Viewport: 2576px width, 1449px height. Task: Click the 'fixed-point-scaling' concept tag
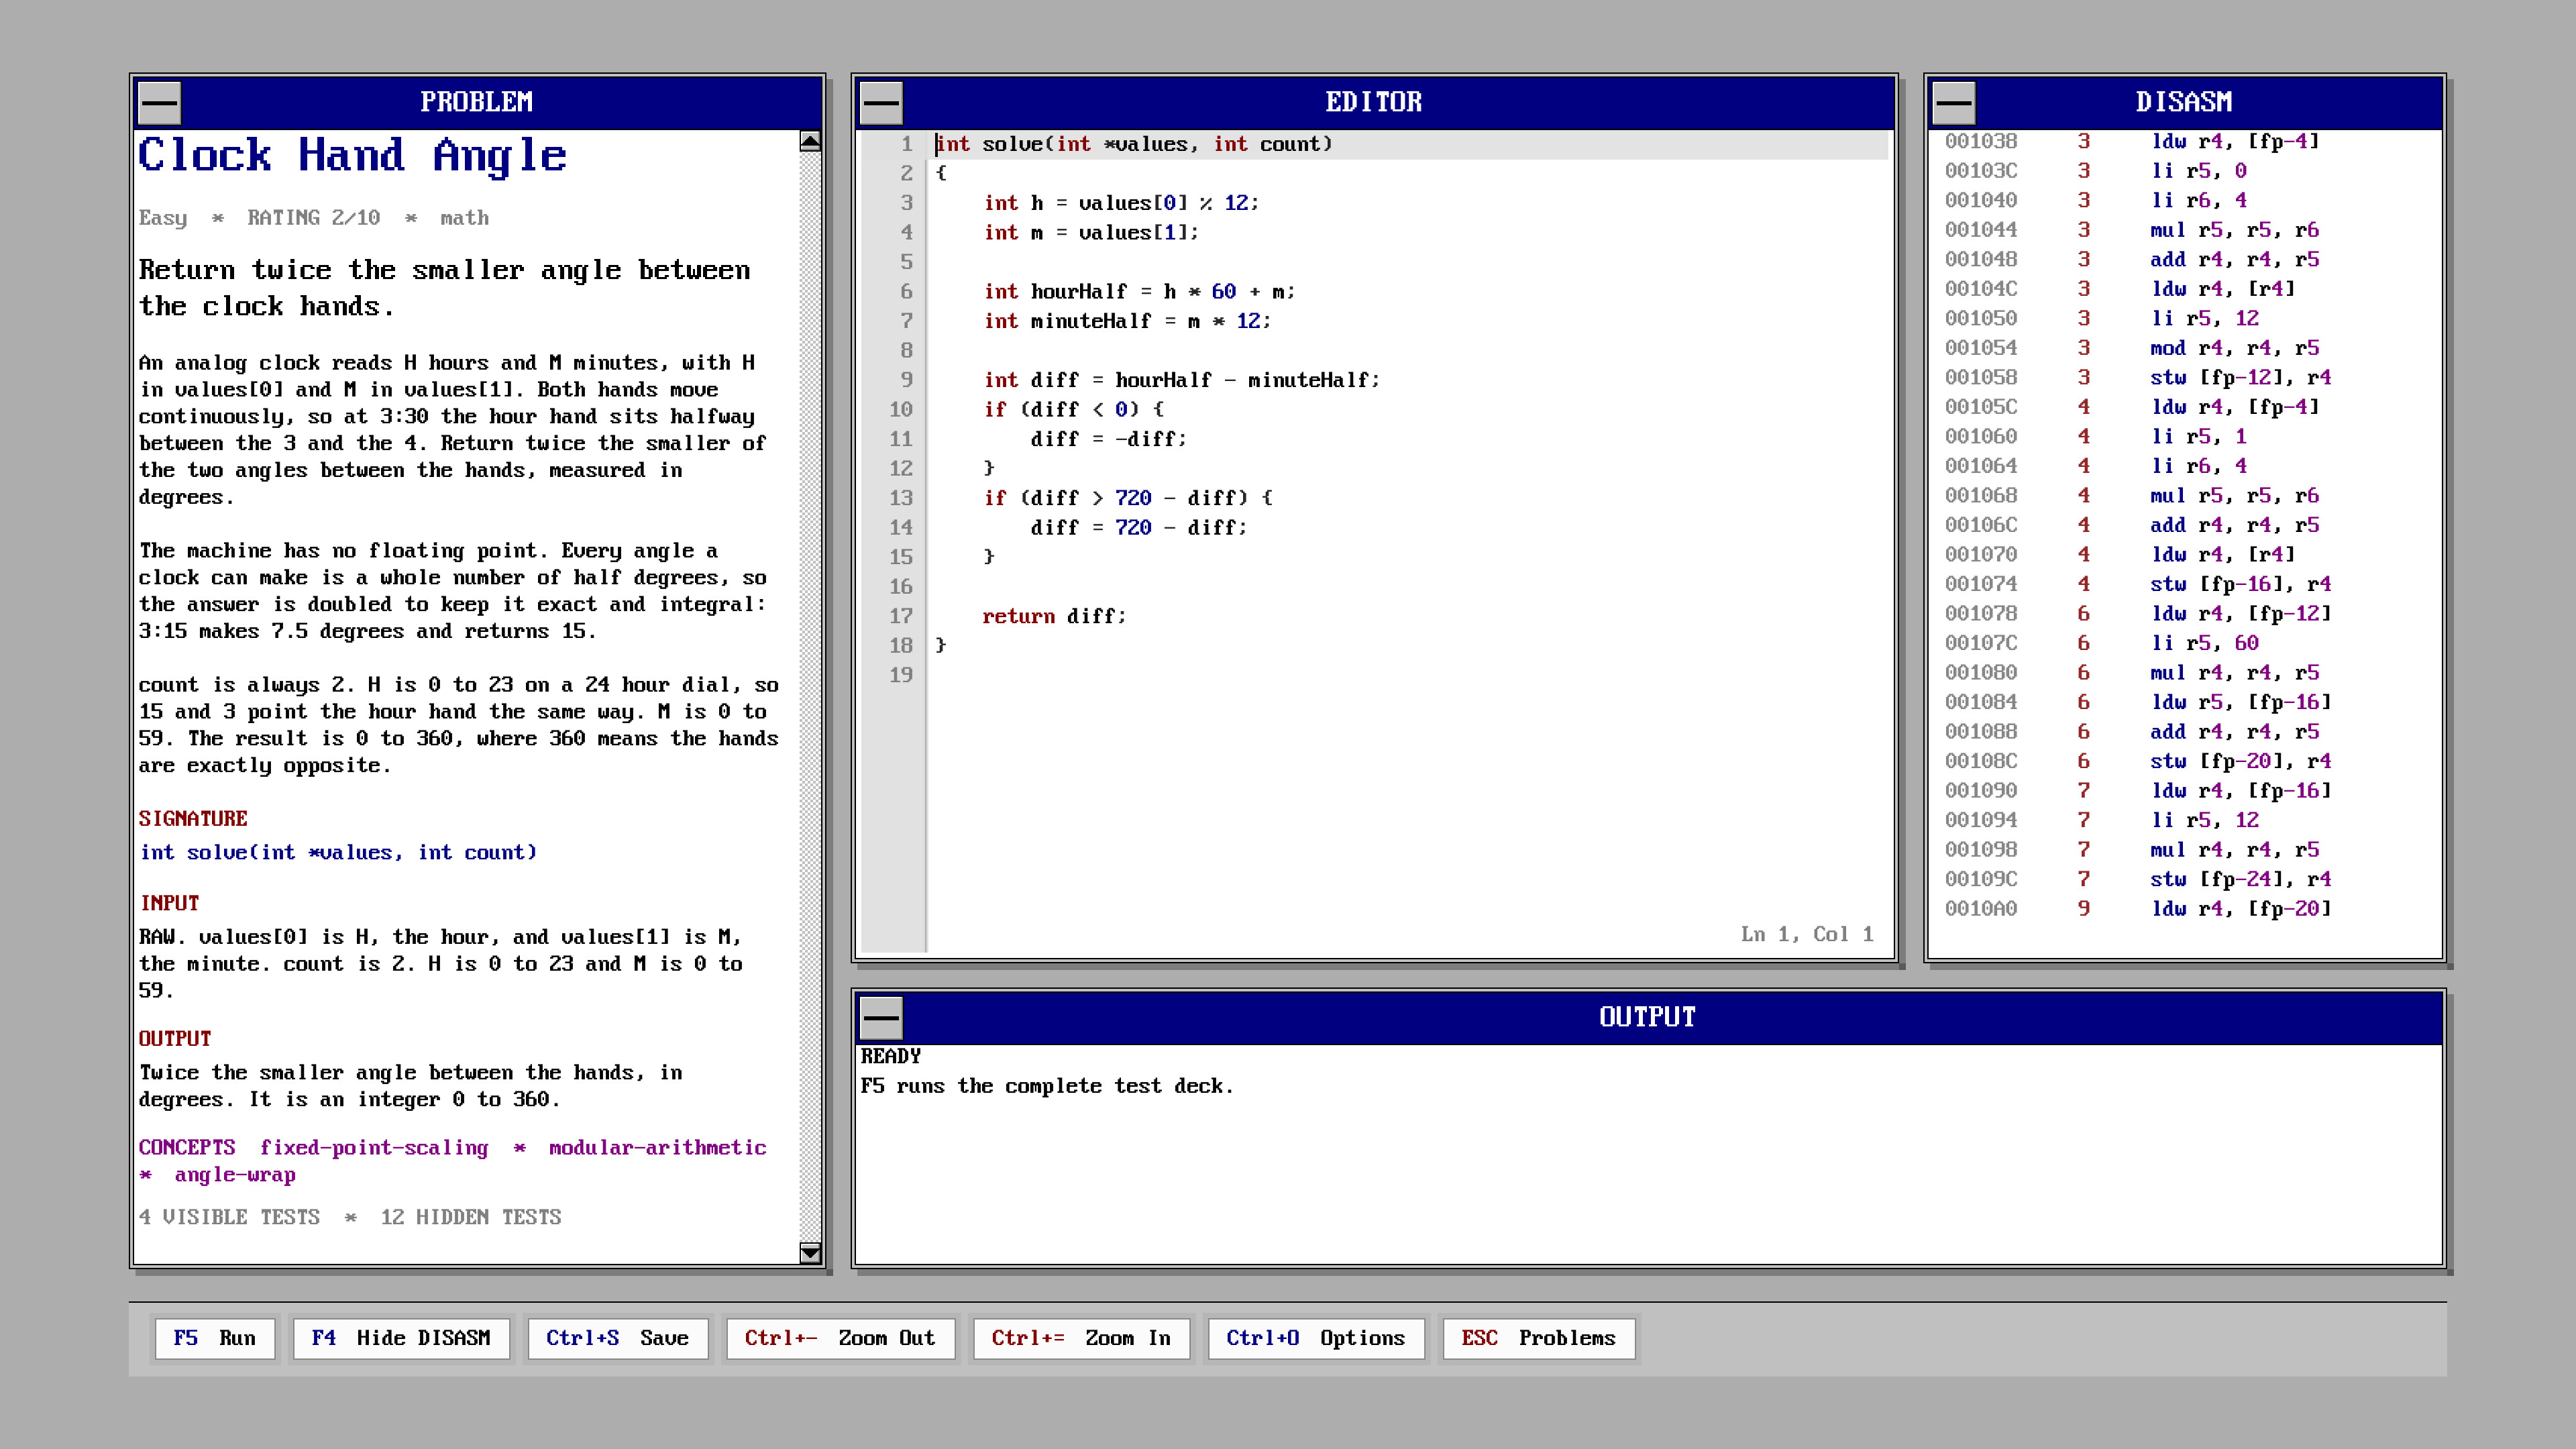coord(374,1148)
